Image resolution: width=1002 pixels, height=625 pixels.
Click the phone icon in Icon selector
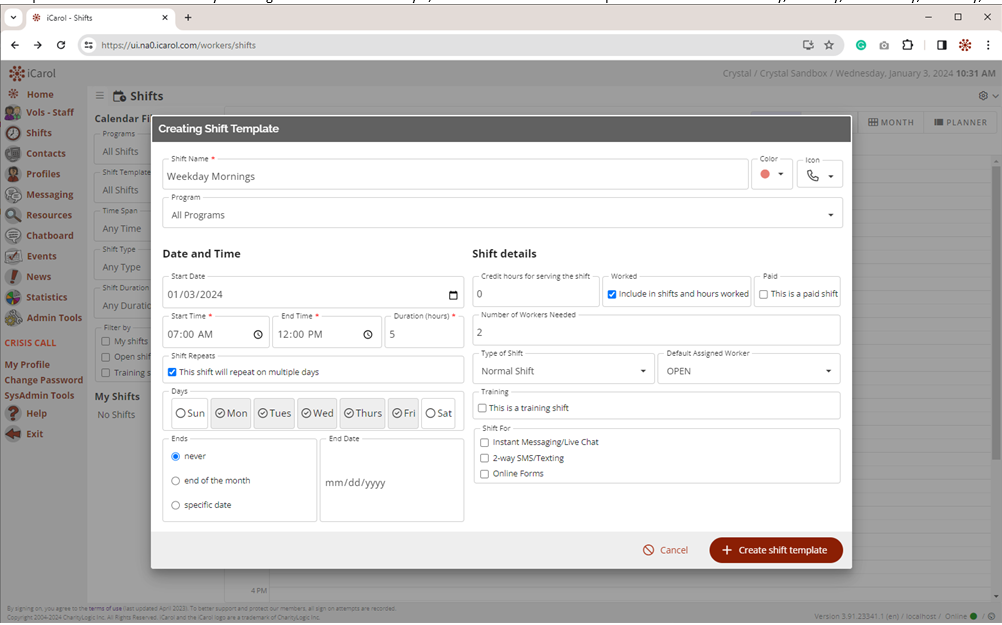(812, 176)
